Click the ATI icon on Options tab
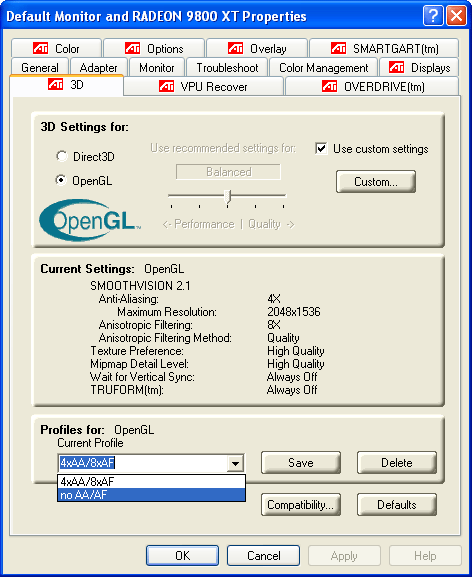The image size is (472, 577). 132,48
